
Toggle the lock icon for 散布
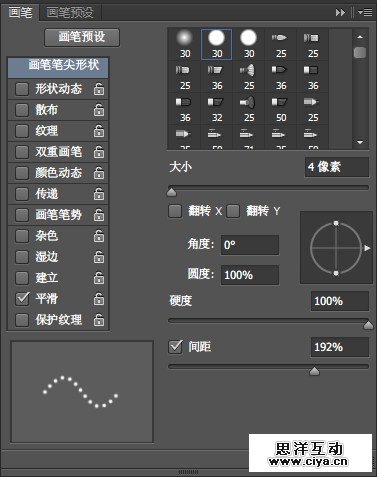(x=99, y=110)
